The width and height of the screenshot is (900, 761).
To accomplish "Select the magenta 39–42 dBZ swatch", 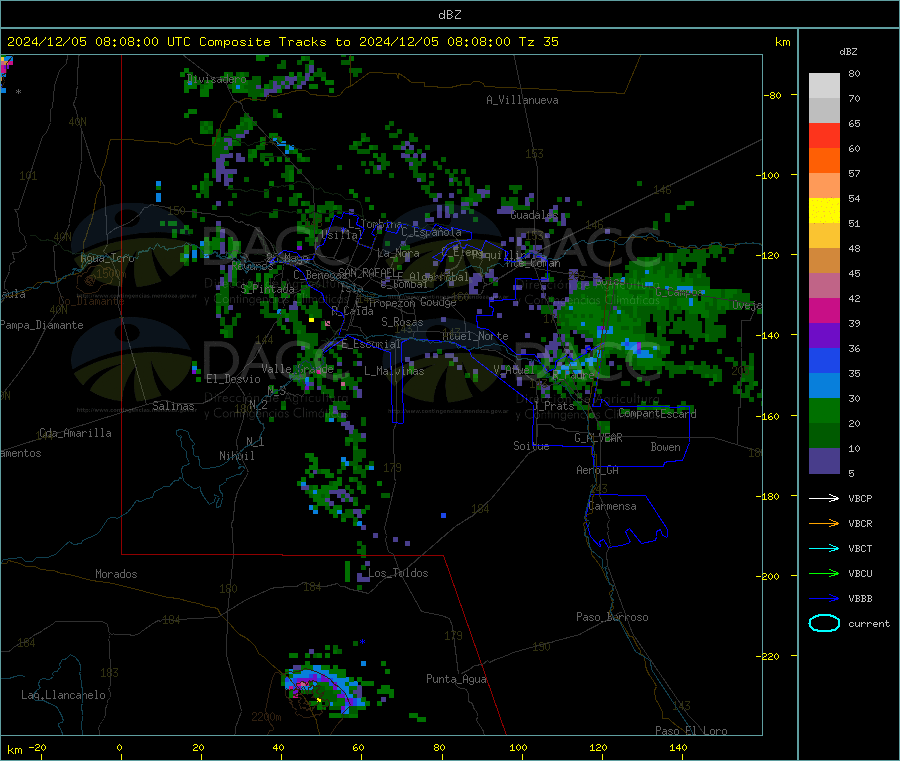I will [x=824, y=310].
